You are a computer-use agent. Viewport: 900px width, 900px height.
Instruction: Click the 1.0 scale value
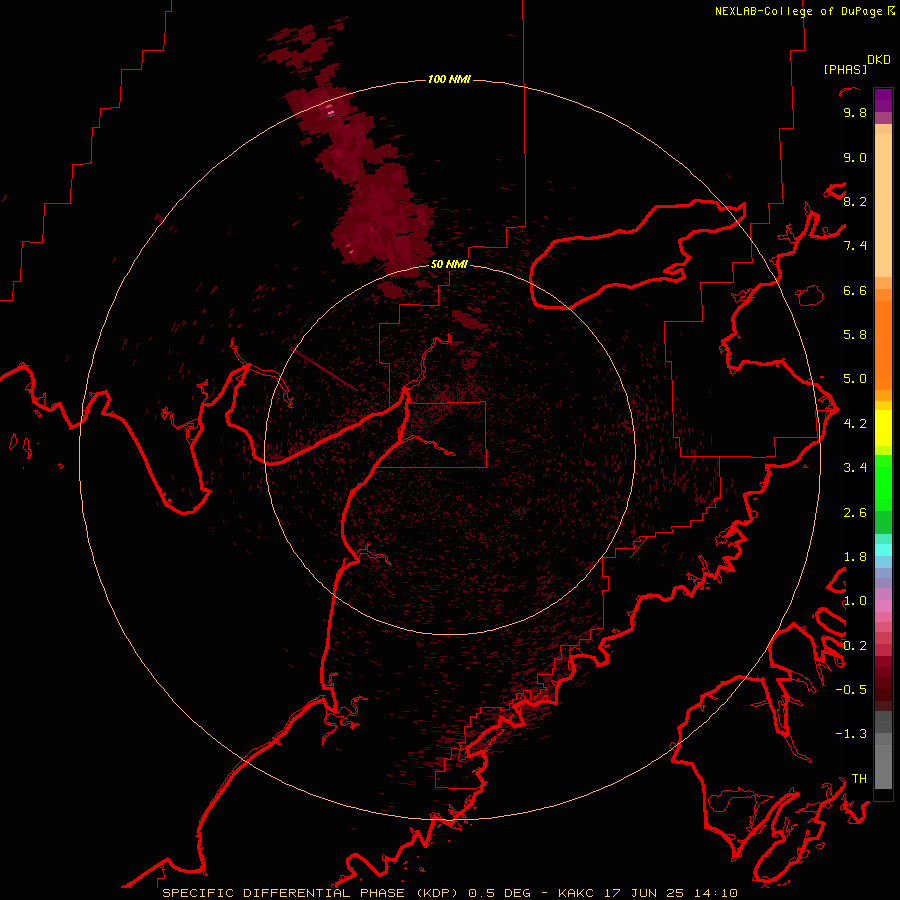tap(855, 601)
